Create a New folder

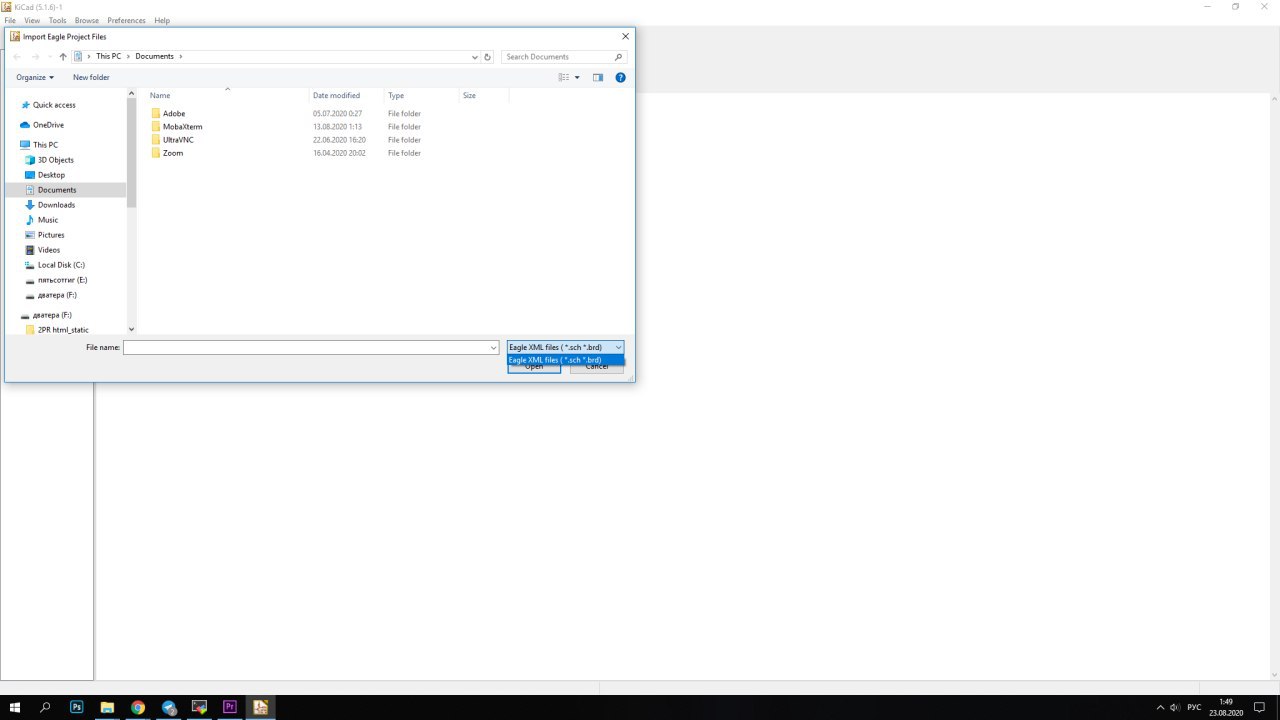click(91, 77)
